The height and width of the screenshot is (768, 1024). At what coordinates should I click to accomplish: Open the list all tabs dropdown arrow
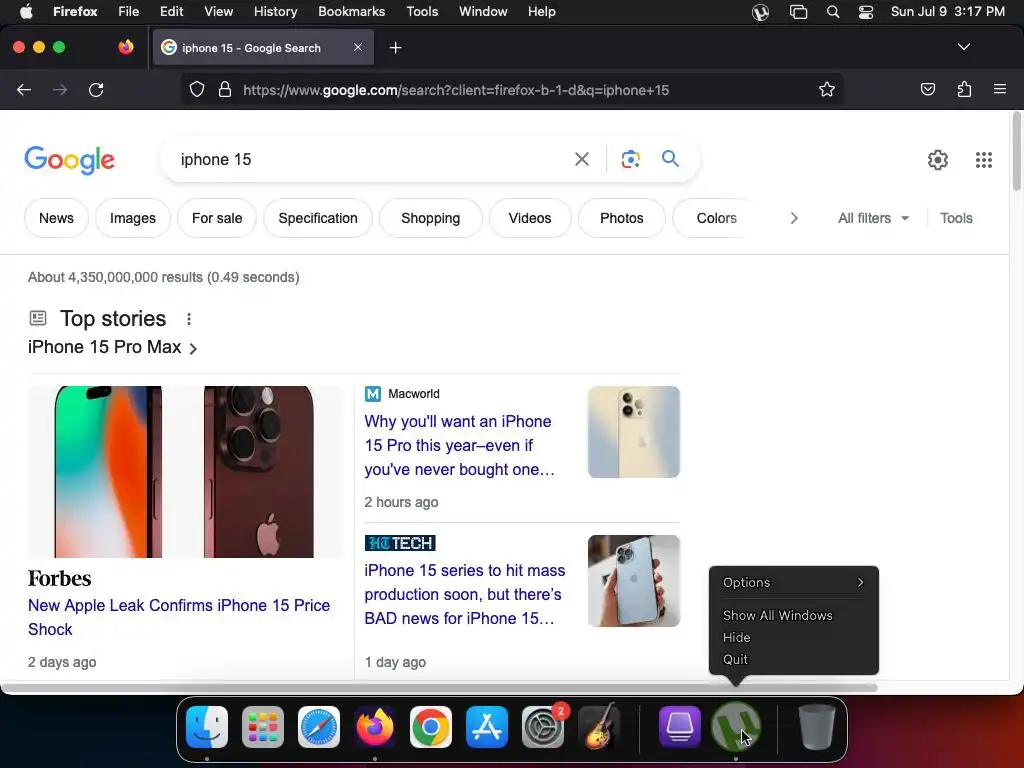pyautogui.click(x=963, y=47)
